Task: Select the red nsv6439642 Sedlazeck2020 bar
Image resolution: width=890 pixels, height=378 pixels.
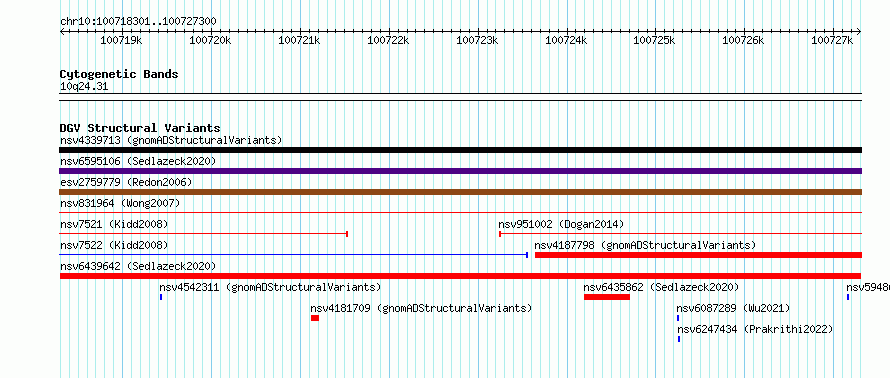Action: click(460, 276)
